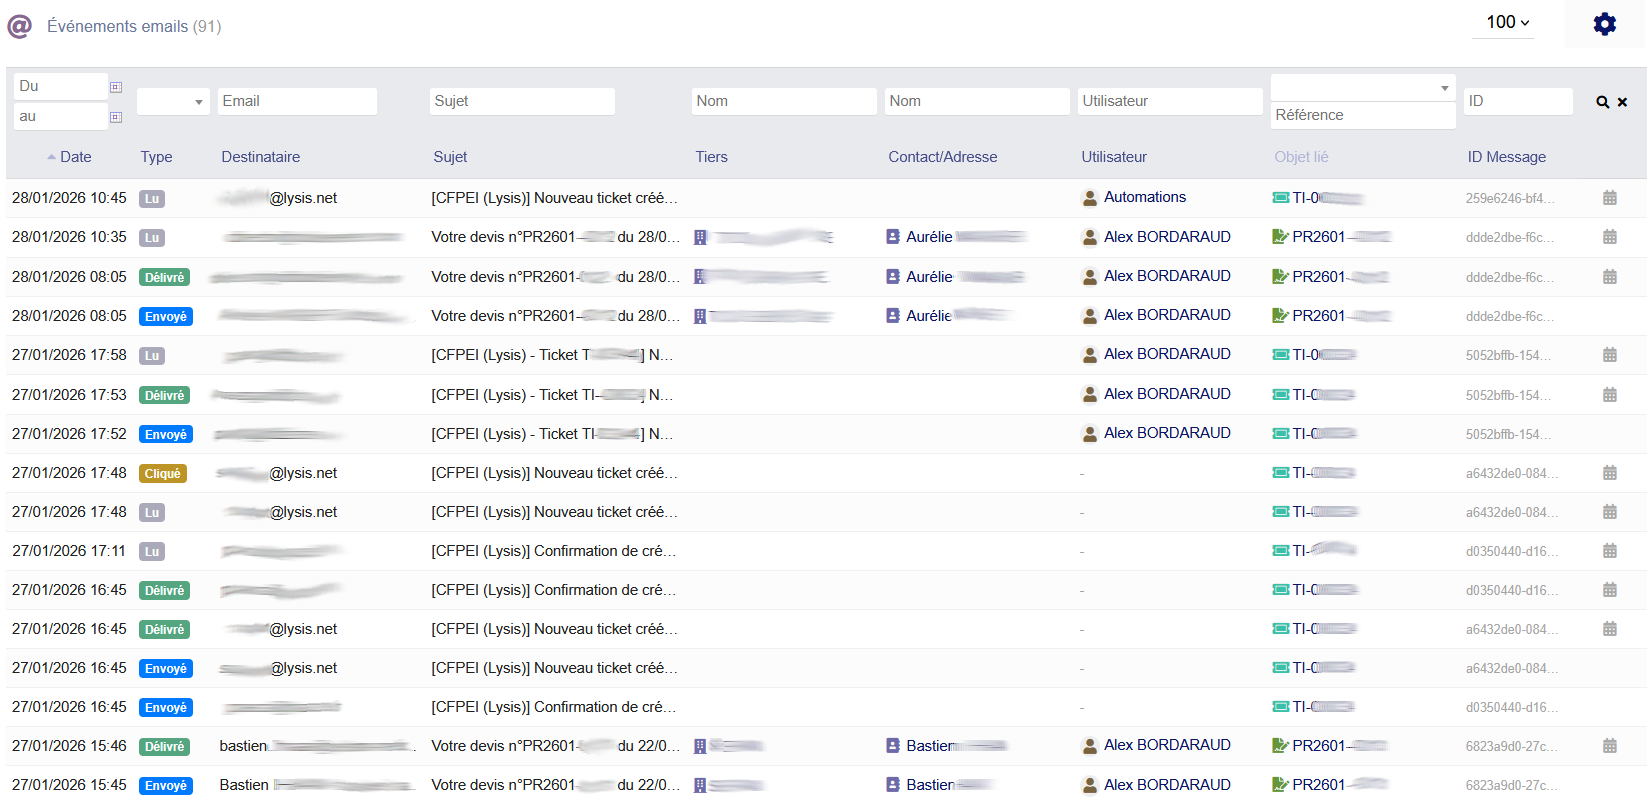Click the Email filter input field
The image size is (1650, 804).
pos(297,102)
